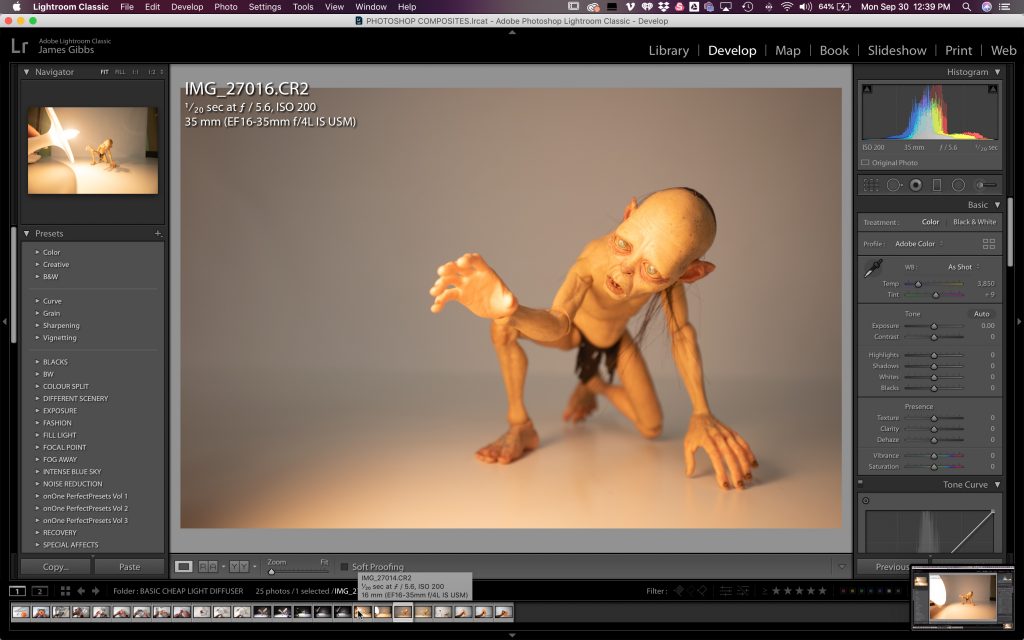Set Navigator zoom to FIT
Screen dimensions: 1024x640
pyautogui.click(x=104, y=72)
